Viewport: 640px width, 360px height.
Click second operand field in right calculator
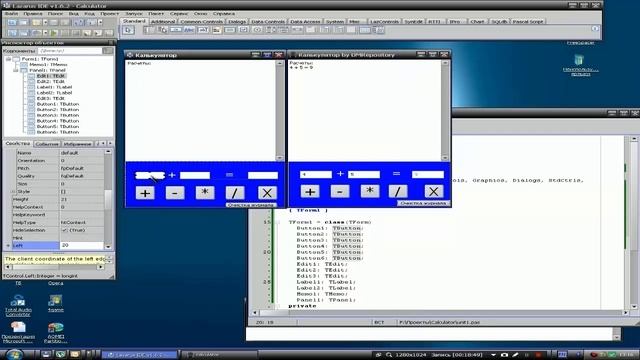click(x=364, y=174)
